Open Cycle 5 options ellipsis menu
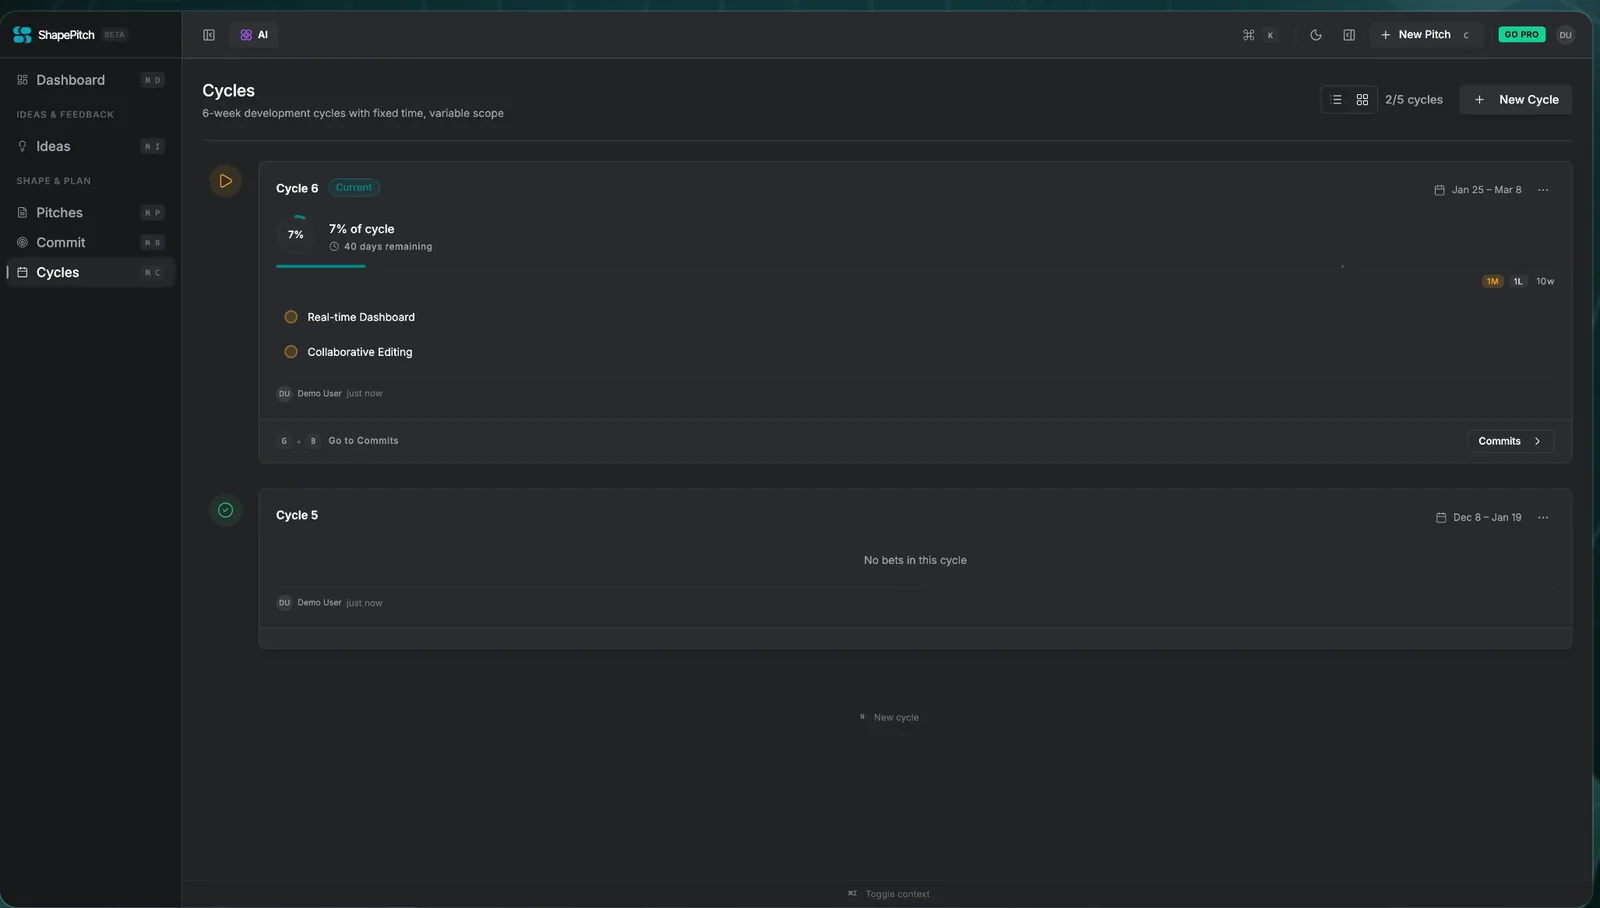This screenshot has width=1600, height=908. click(x=1543, y=518)
